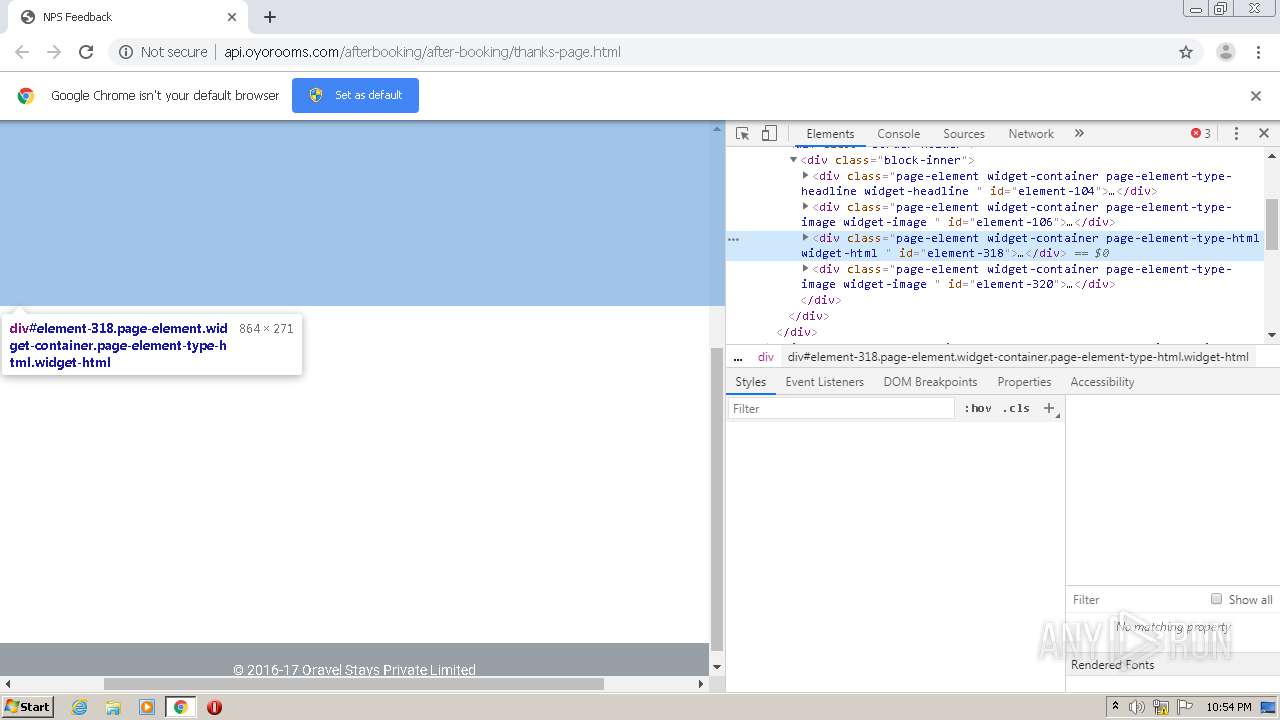Select the div#element-318 breadcrumb item

[1018, 357]
